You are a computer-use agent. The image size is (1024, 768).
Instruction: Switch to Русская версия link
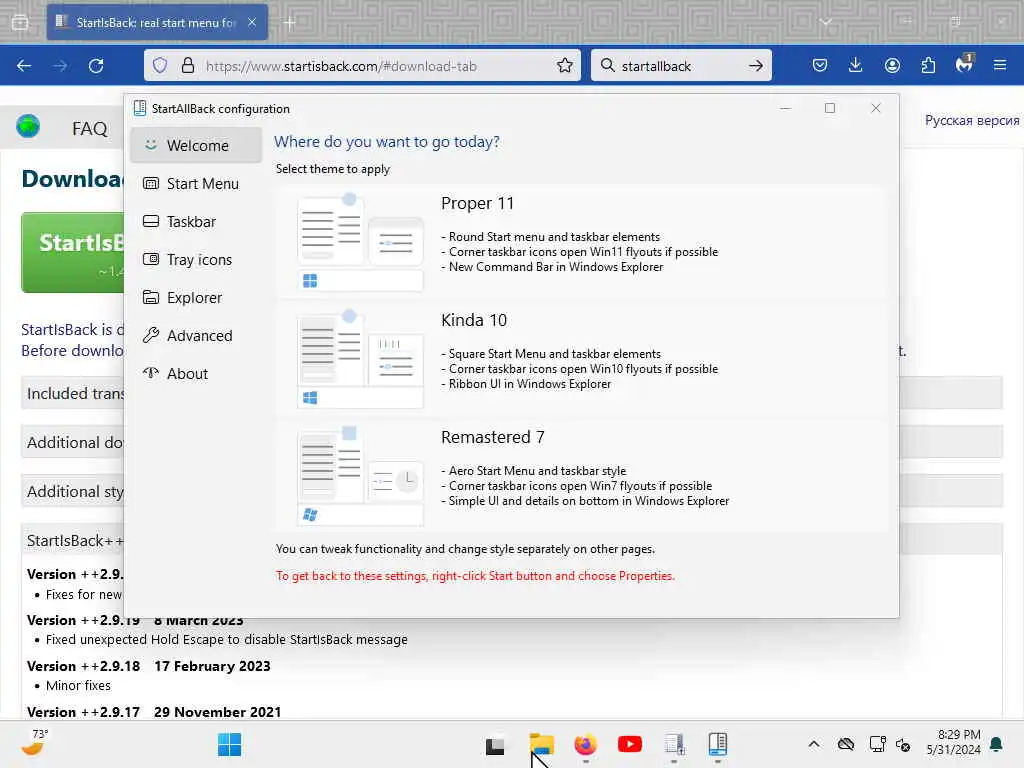(972, 120)
